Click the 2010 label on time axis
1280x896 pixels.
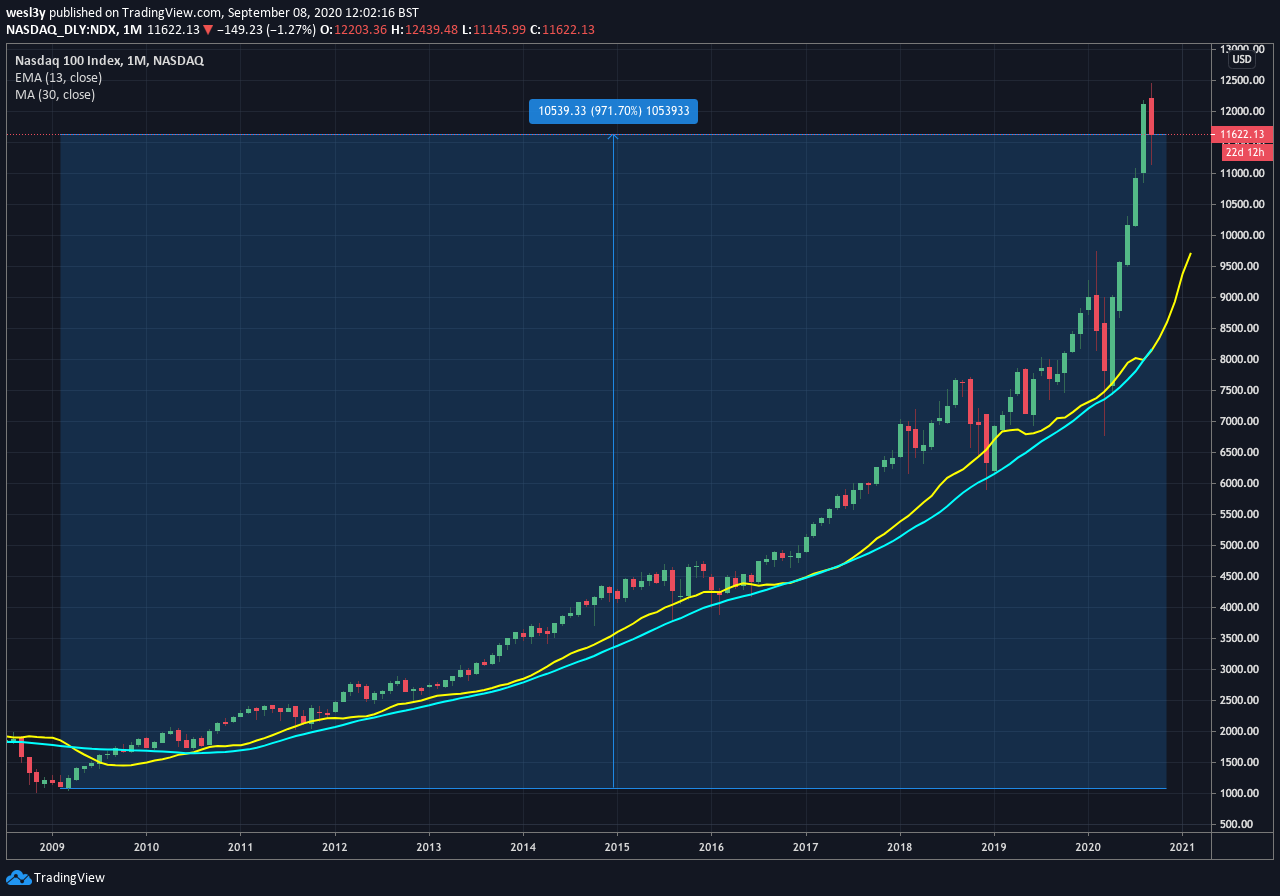click(146, 846)
